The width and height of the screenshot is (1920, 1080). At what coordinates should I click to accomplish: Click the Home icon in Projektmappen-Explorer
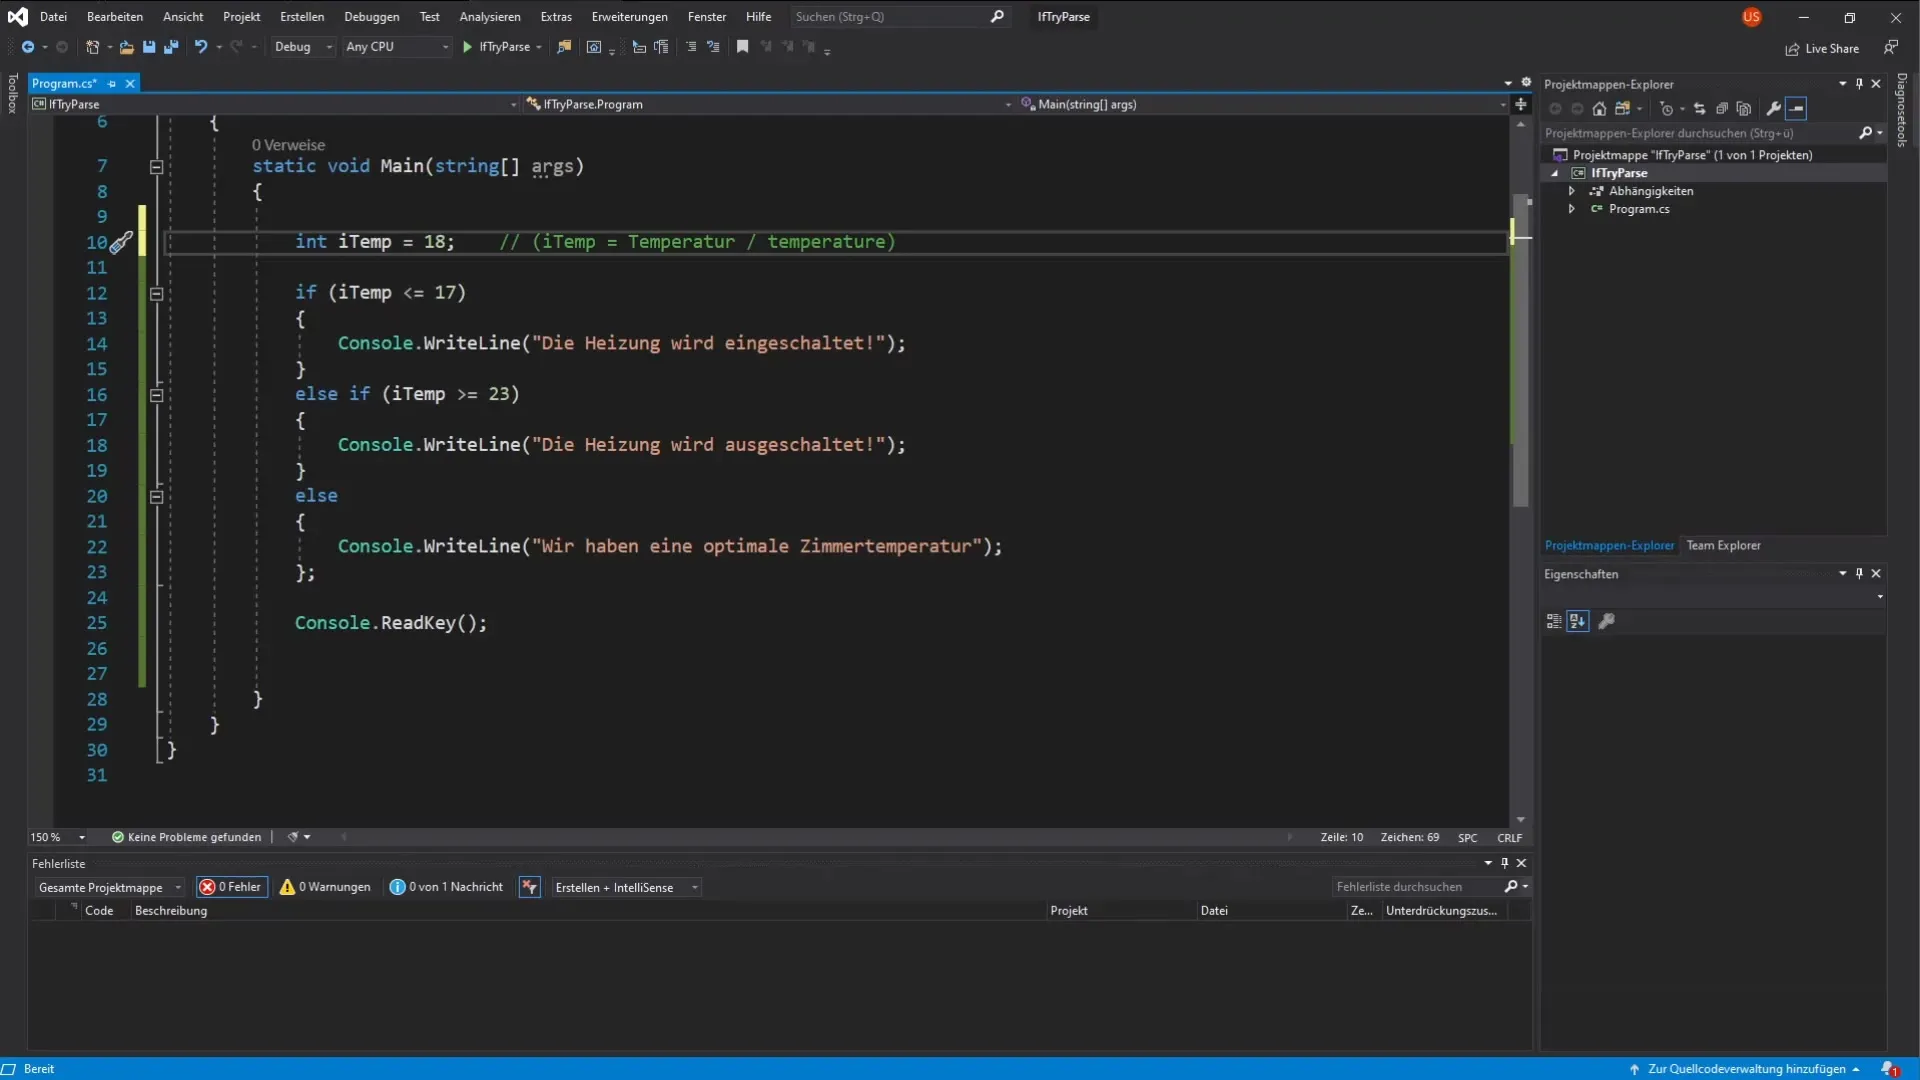point(1599,109)
